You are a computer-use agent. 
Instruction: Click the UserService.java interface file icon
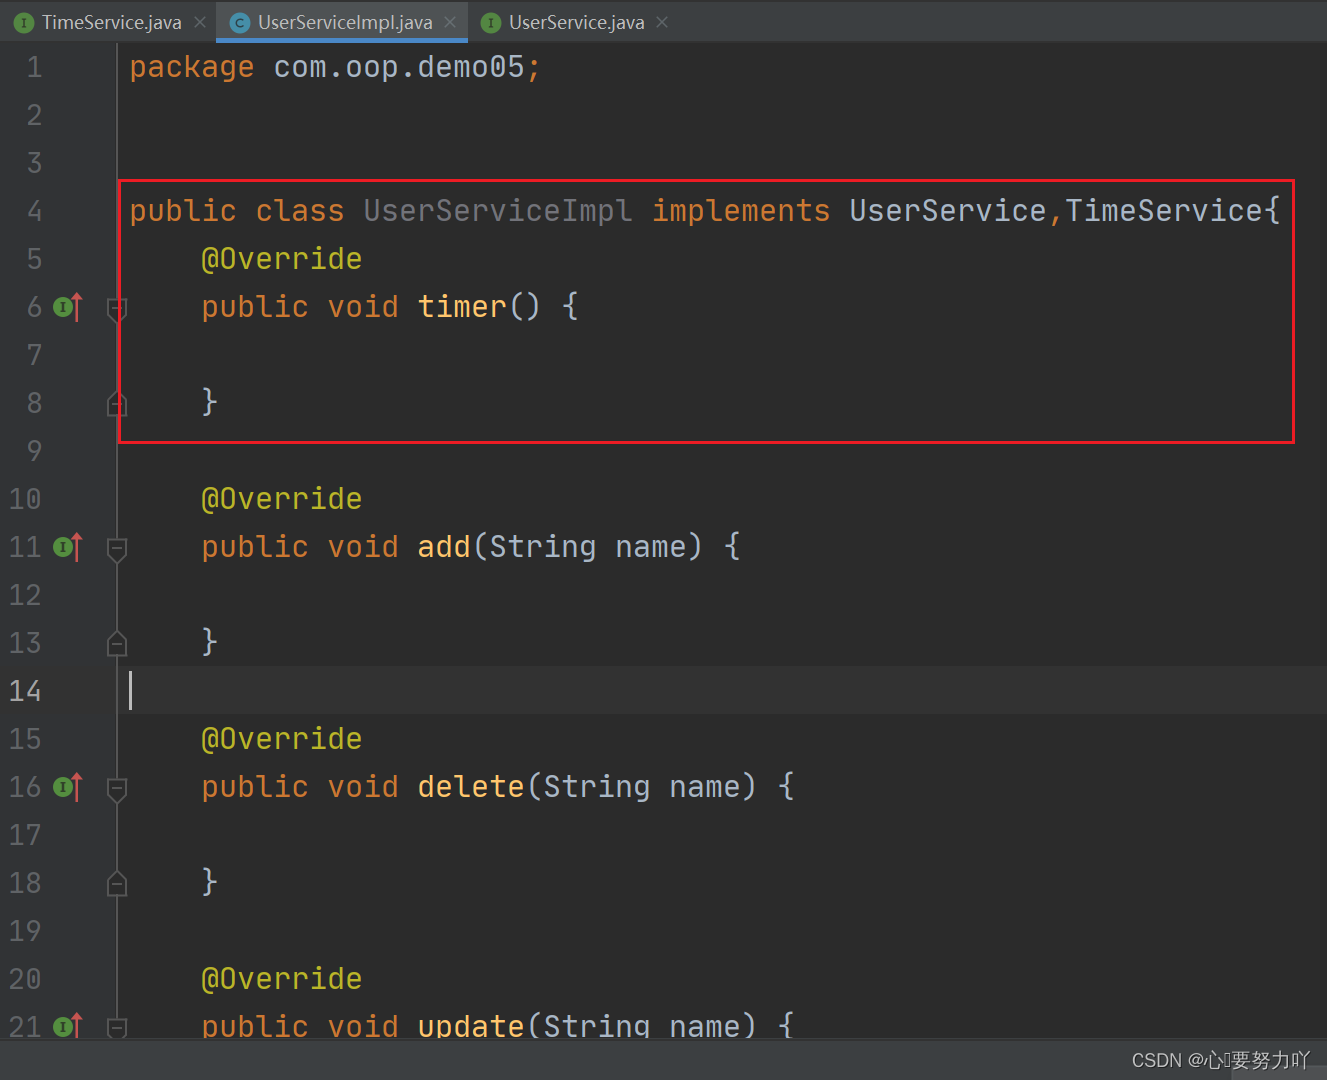tap(491, 22)
